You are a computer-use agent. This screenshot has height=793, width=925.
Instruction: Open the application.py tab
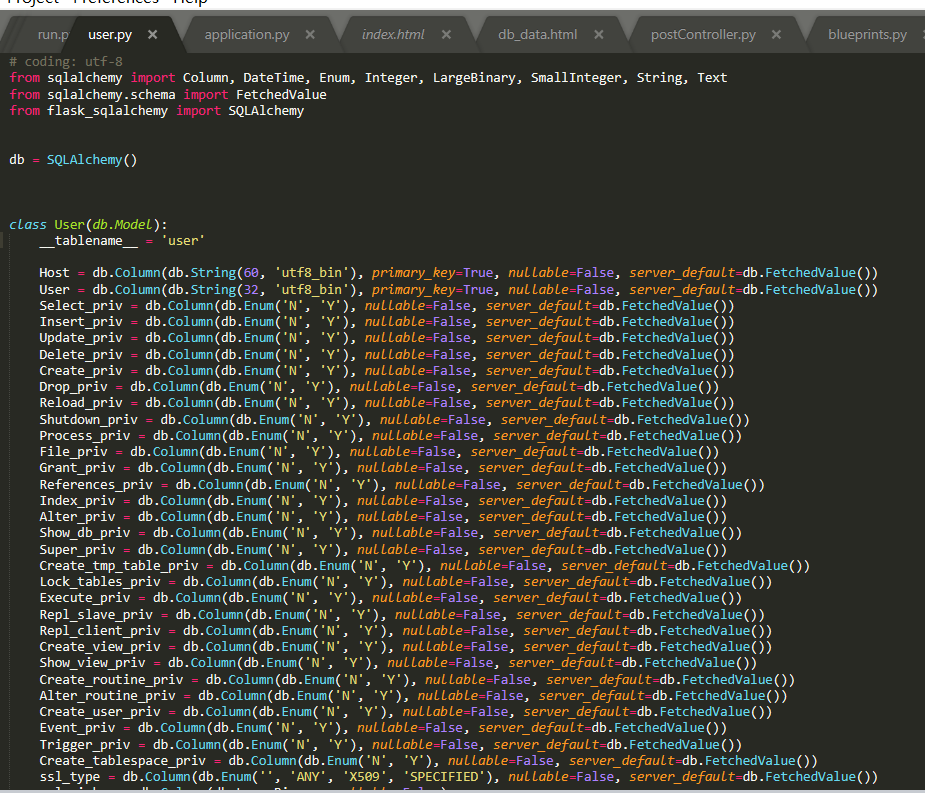coord(247,35)
